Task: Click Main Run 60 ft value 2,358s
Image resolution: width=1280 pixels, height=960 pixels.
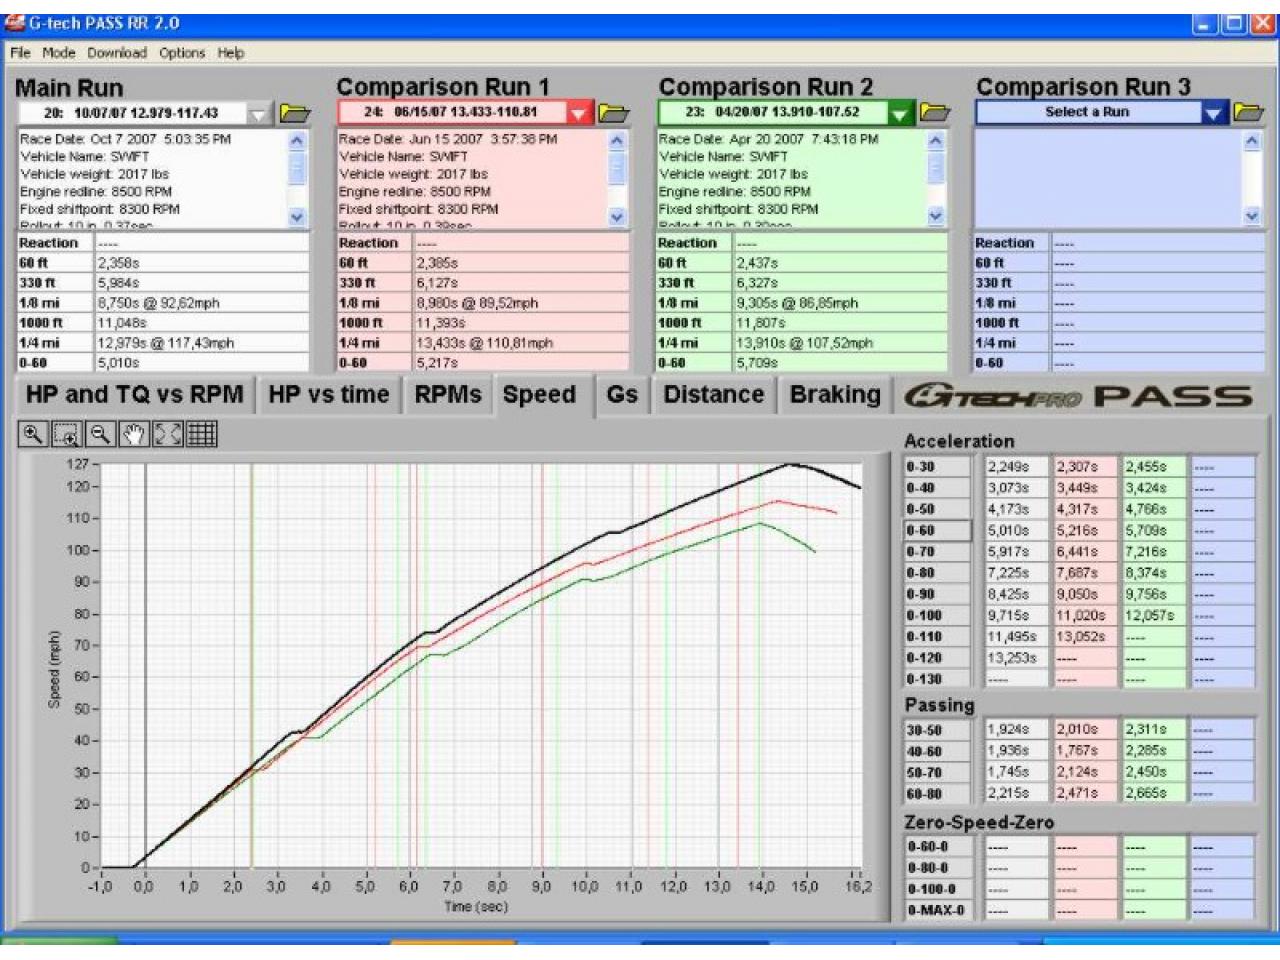Action: (202, 263)
